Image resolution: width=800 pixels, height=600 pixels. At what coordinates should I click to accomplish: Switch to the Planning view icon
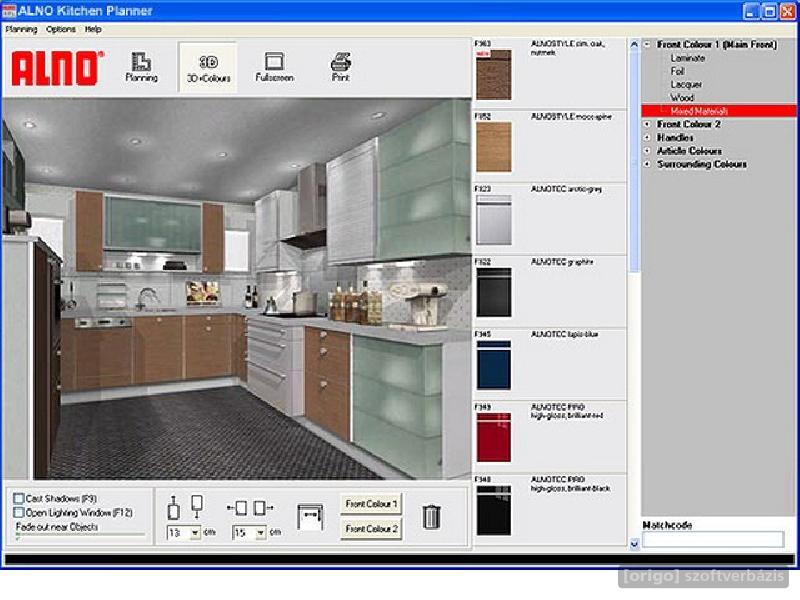click(141, 67)
